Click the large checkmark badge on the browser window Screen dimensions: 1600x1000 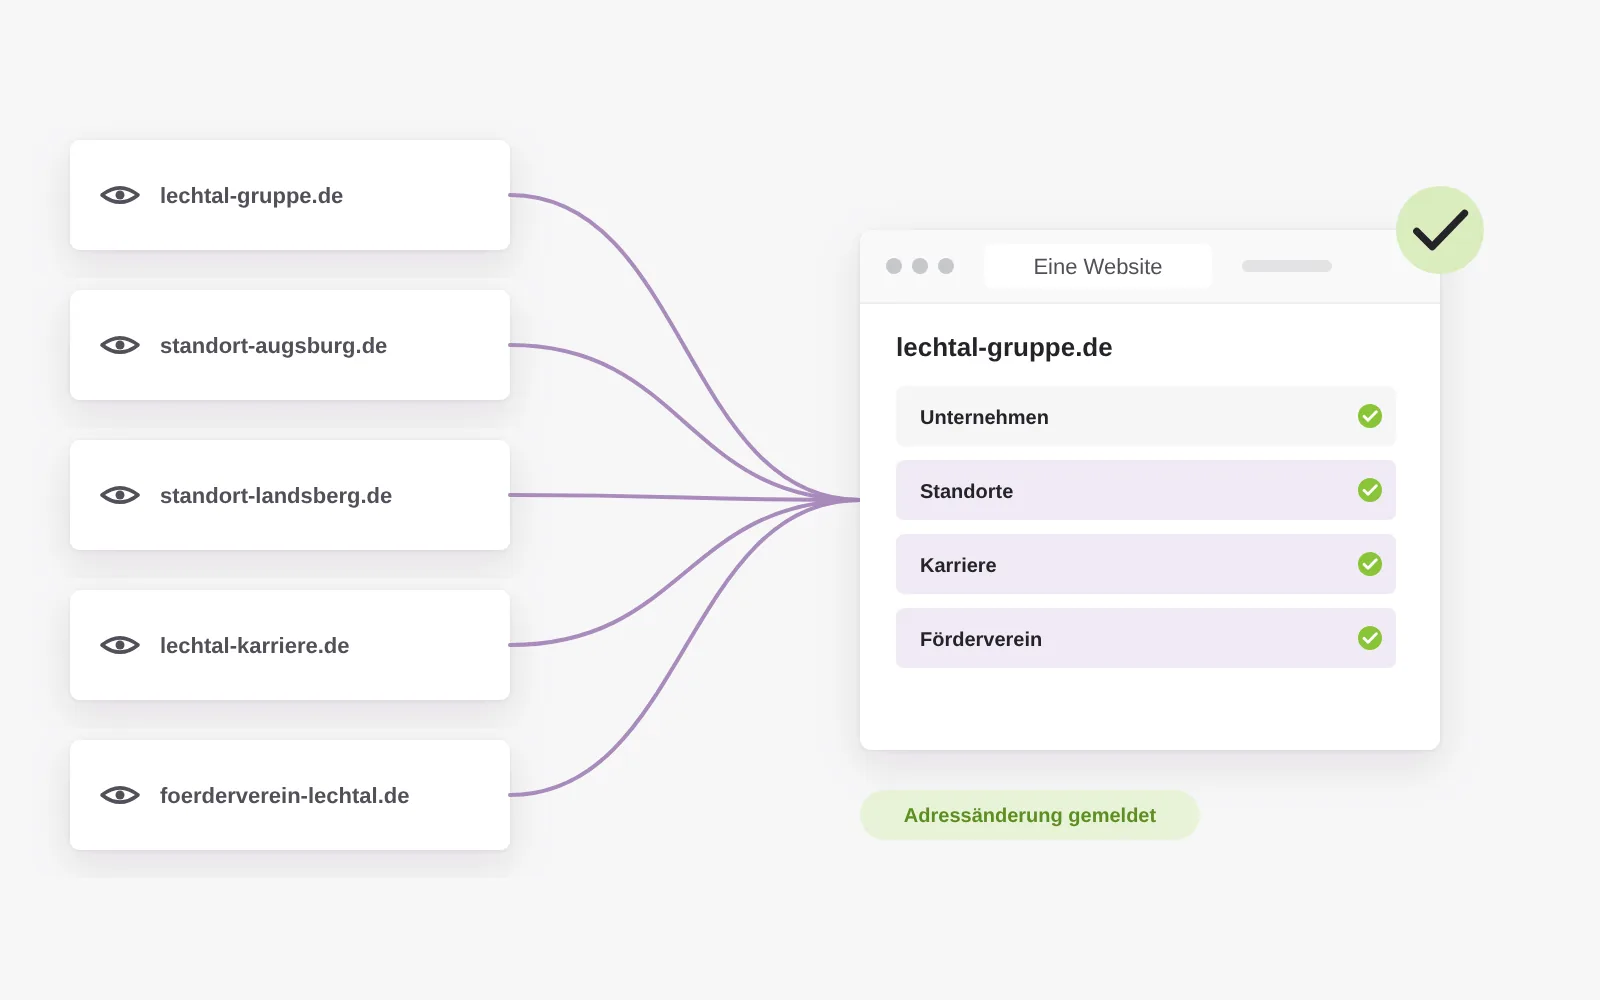click(1440, 230)
